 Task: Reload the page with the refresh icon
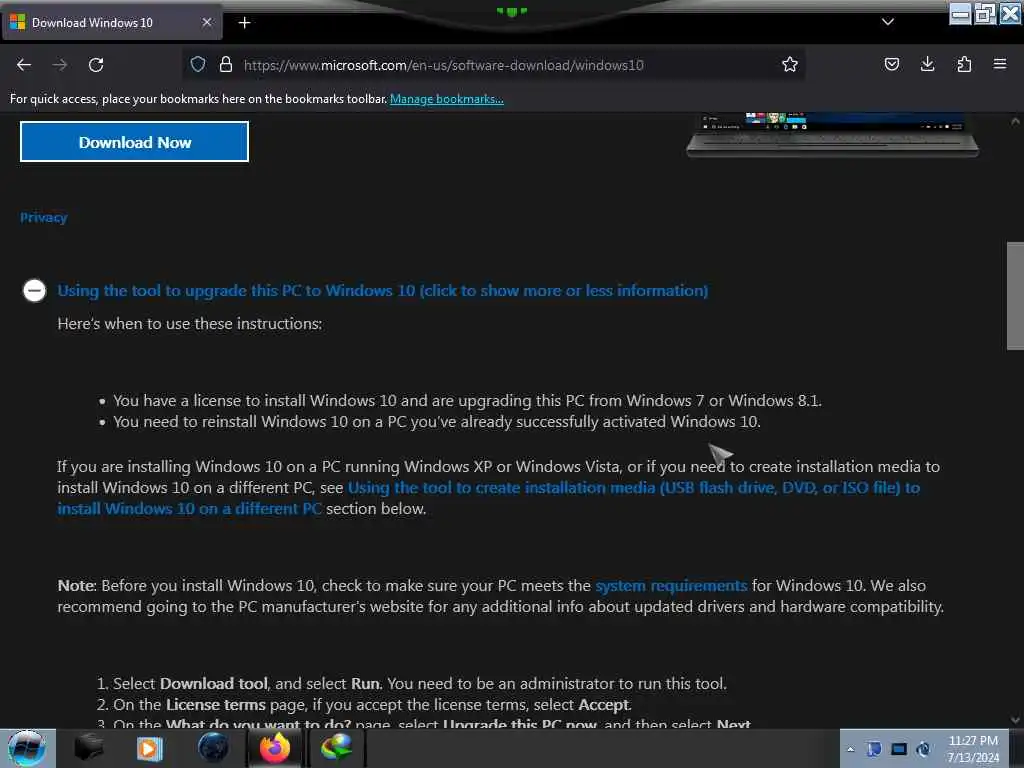click(x=96, y=65)
